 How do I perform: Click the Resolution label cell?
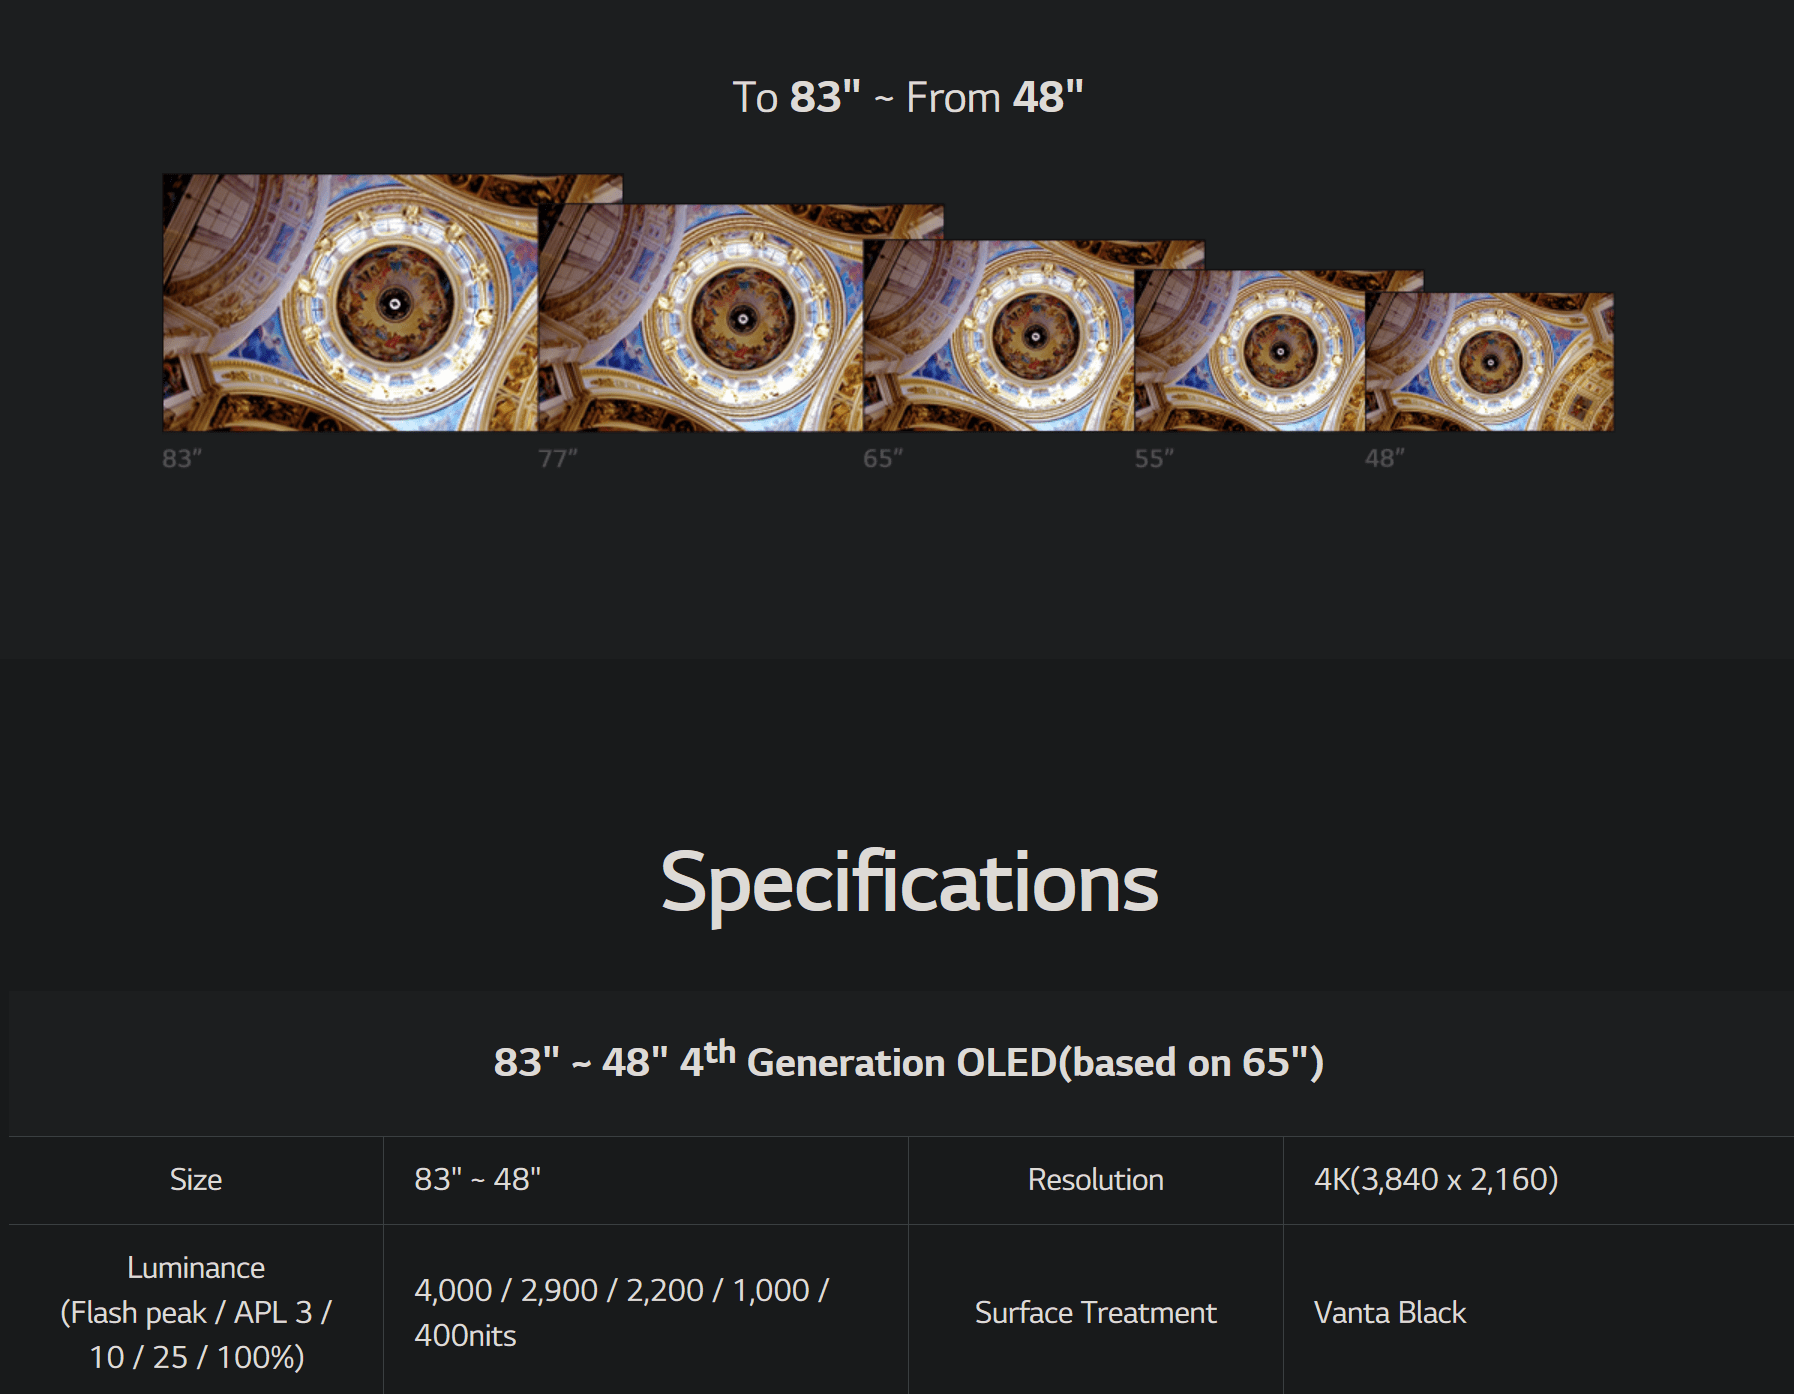[1095, 1180]
